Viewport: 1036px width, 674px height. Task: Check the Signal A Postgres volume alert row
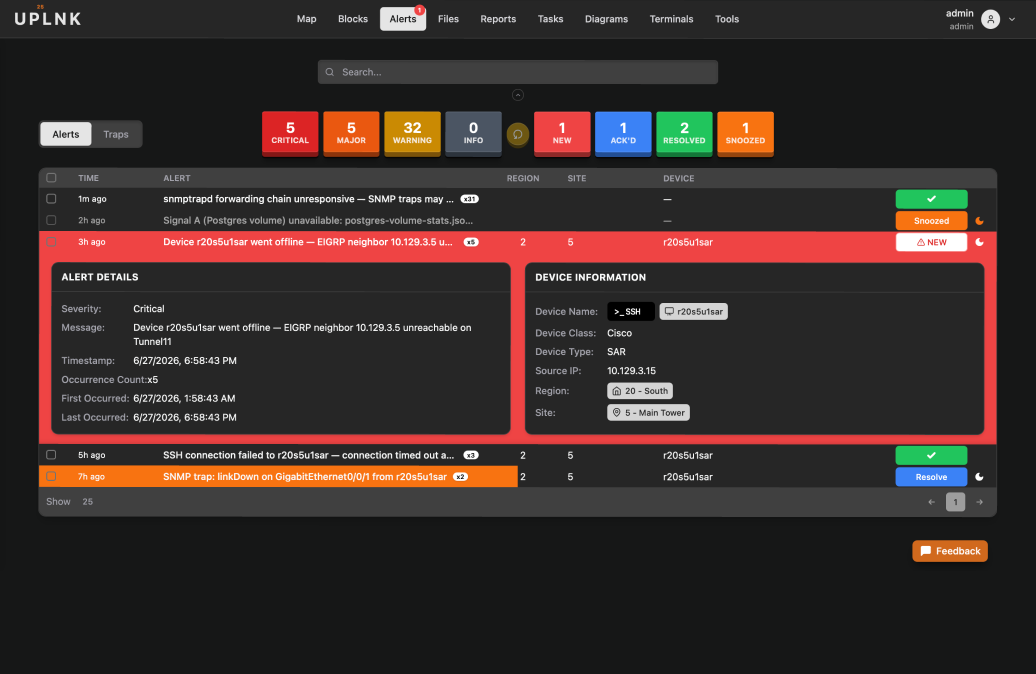point(51,220)
